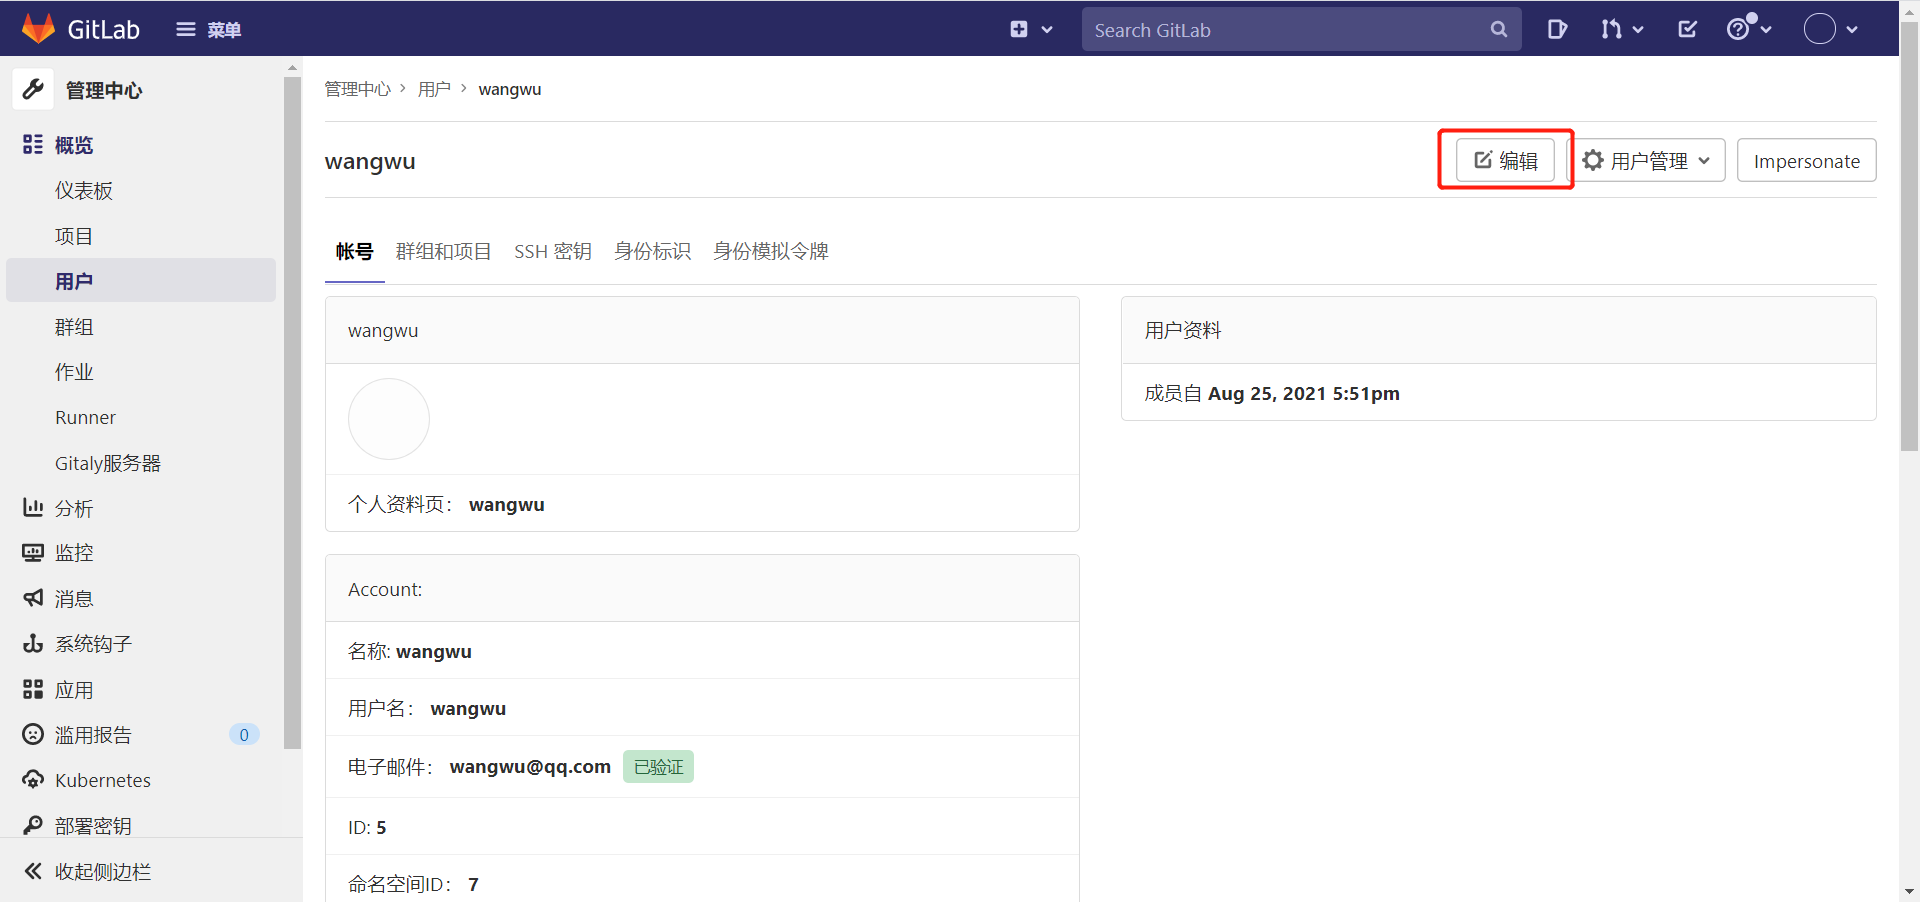
Task: Open Runner in the sidebar
Action: (85, 417)
